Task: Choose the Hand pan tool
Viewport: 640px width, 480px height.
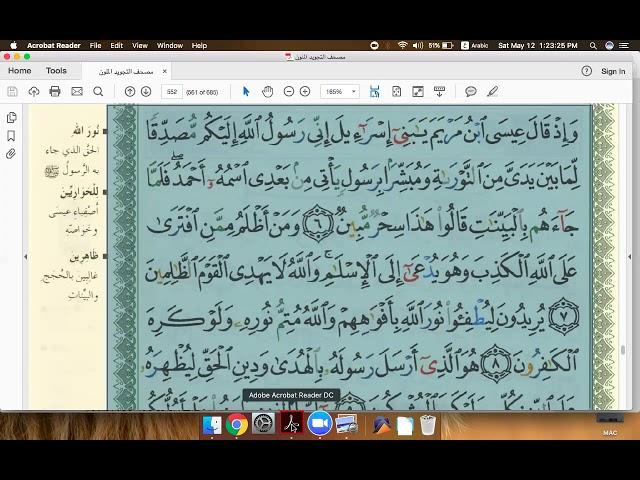Action: tap(267, 91)
